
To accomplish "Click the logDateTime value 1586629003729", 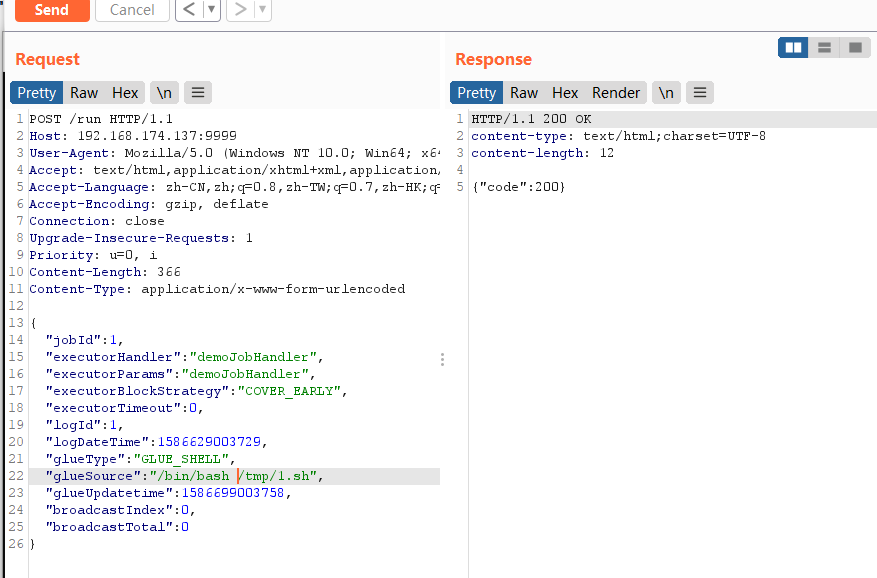I will pos(209,442).
